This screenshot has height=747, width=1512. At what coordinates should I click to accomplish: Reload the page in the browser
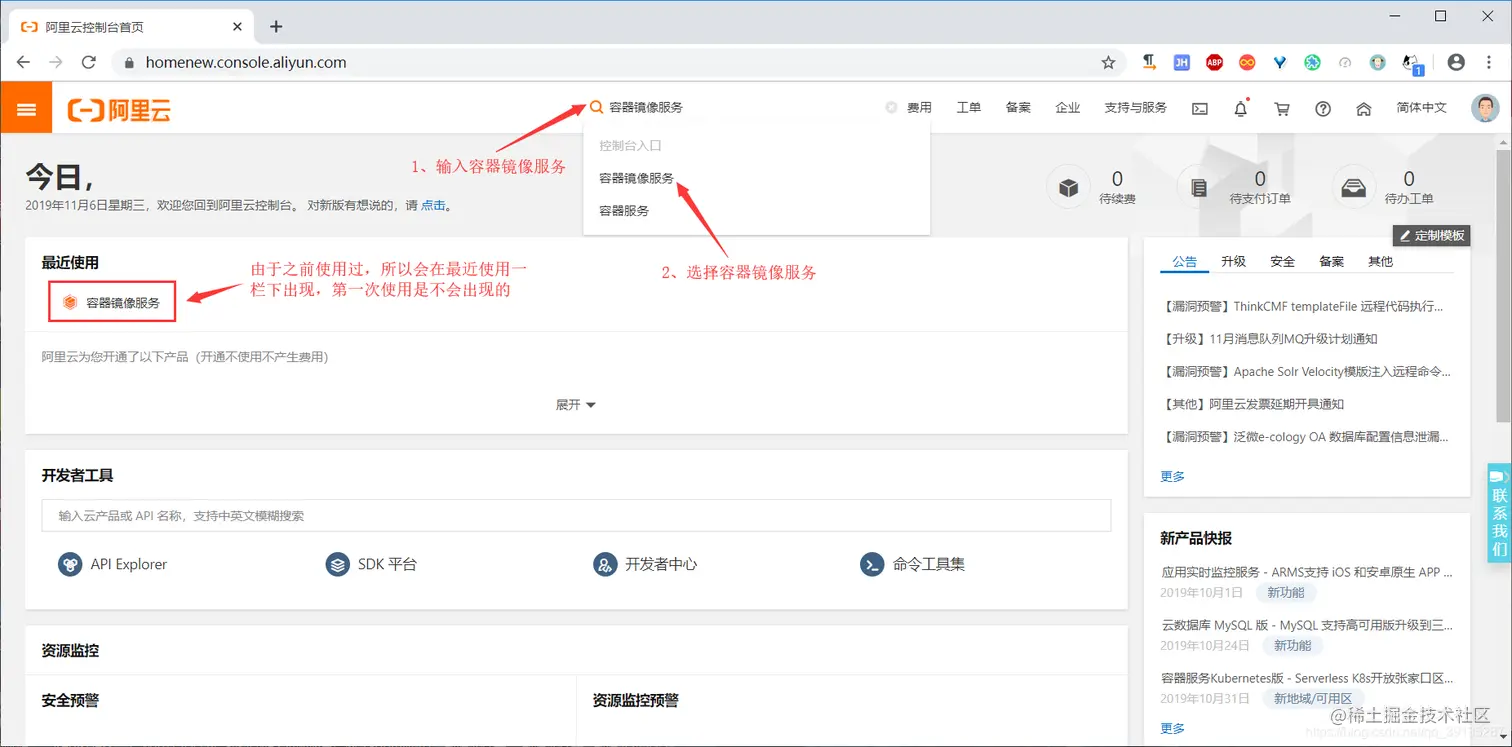point(88,62)
